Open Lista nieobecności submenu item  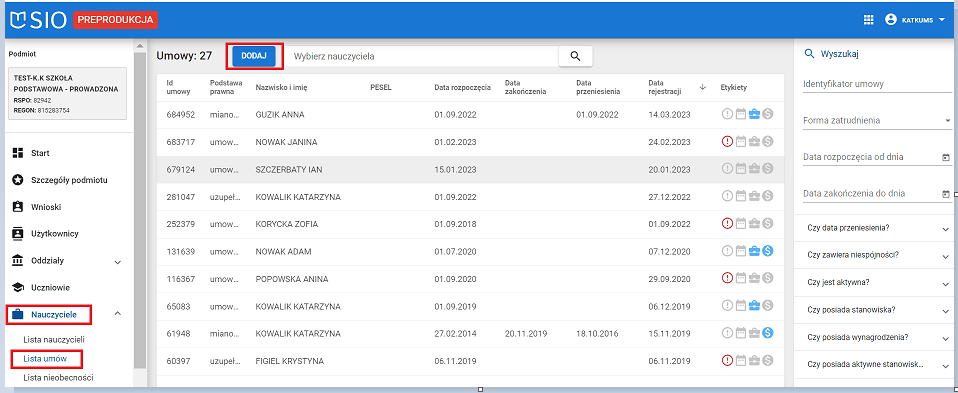[58, 378]
